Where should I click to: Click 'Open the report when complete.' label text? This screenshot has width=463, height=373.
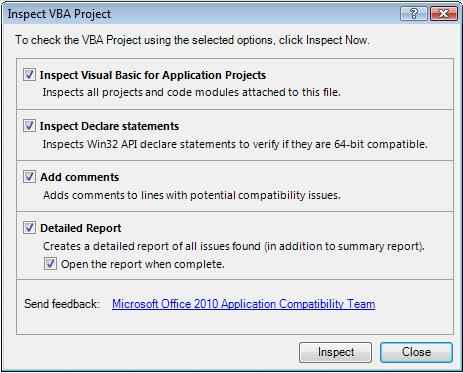coord(143,264)
